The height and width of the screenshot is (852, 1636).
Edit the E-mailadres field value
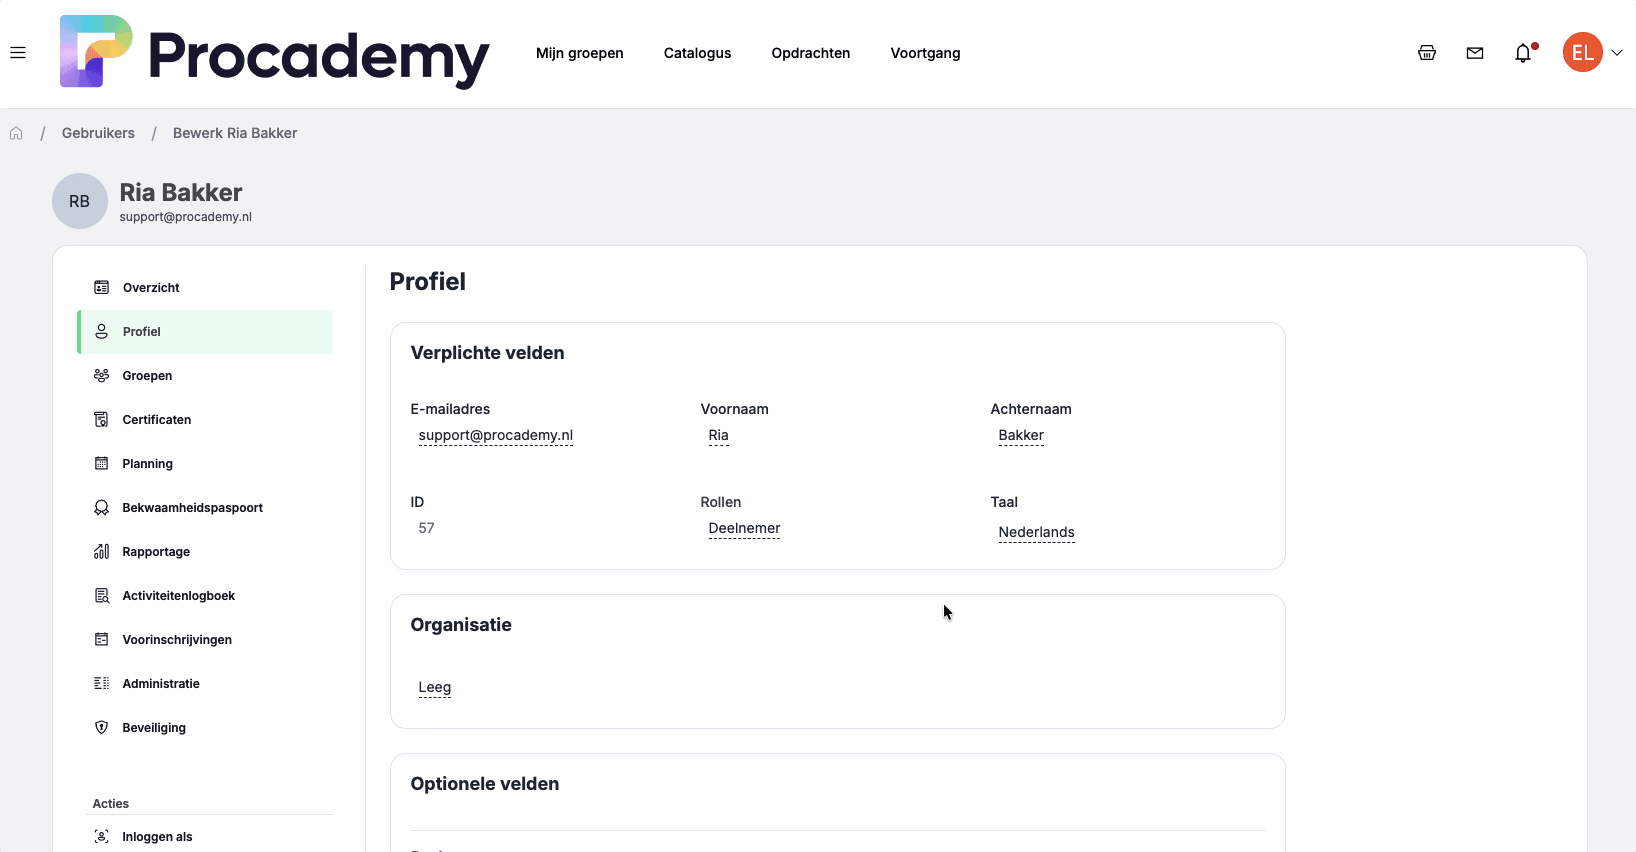(x=495, y=435)
